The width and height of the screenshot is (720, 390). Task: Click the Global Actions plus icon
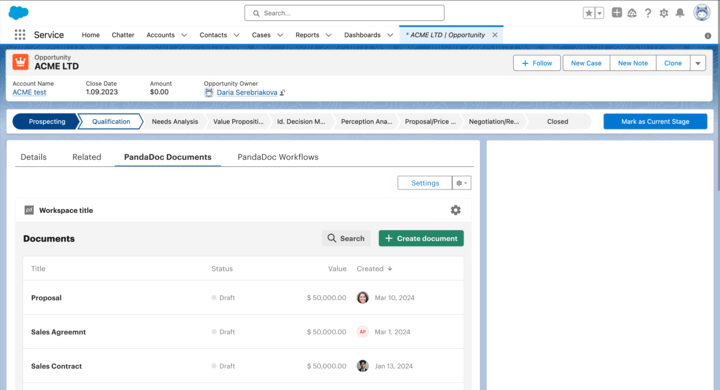pyautogui.click(x=617, y=13)
